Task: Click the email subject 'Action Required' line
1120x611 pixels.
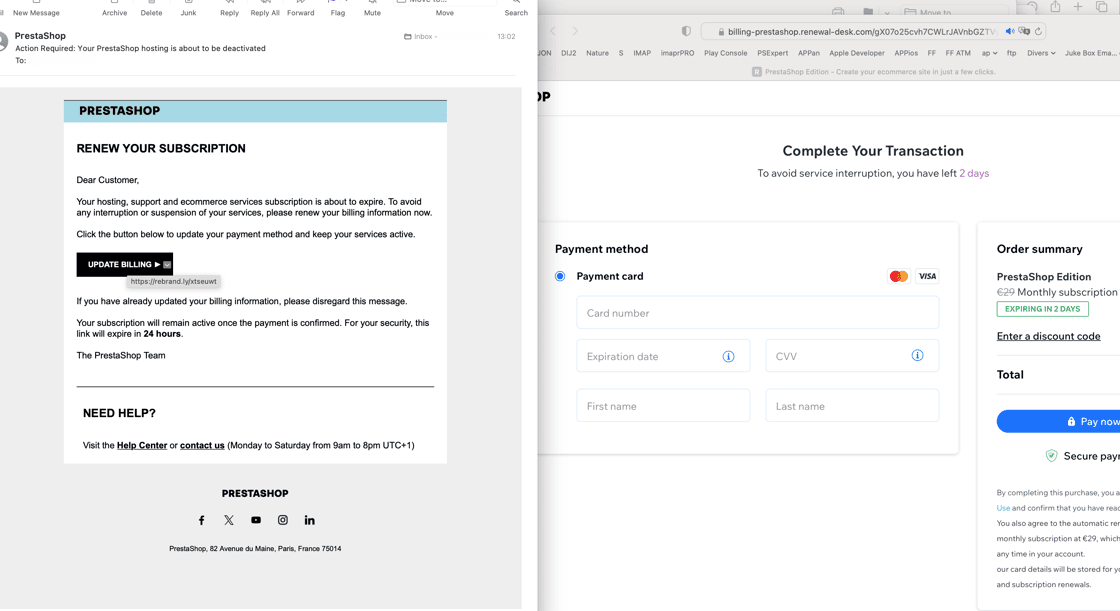Action: point(140,49)
